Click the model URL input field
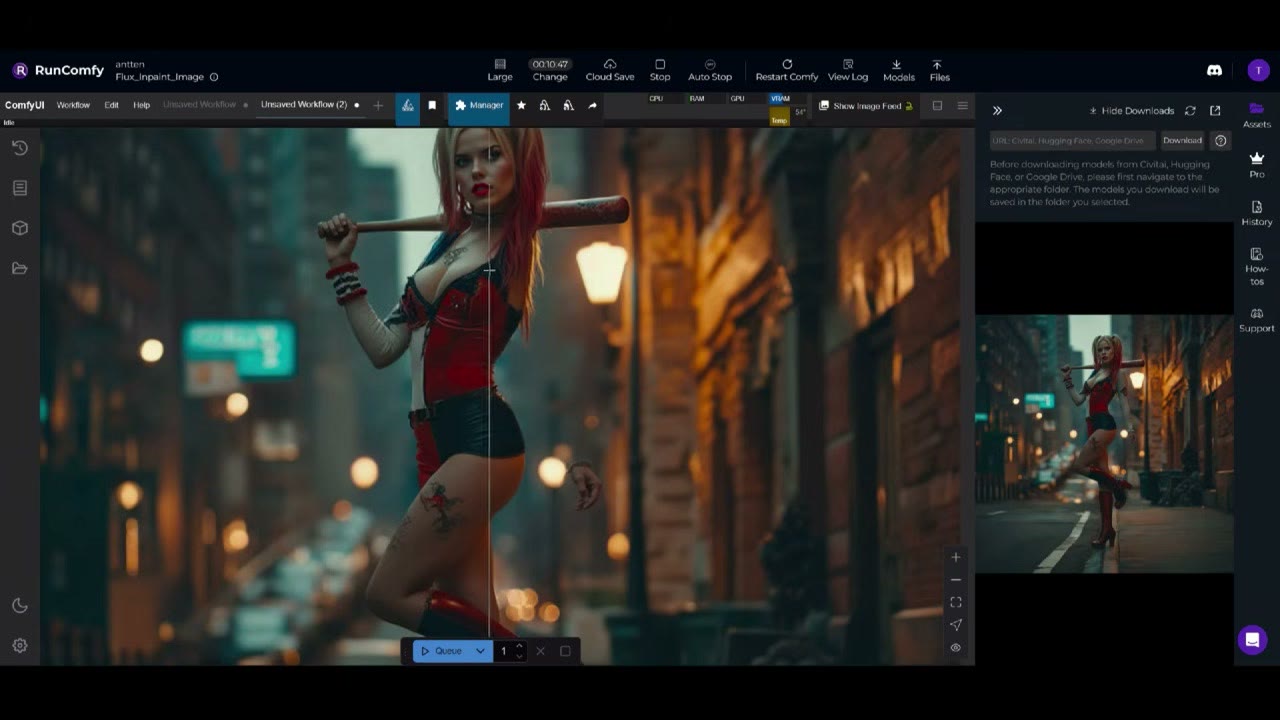The height and width of the screenshot is (720, 1280). [1073, 141]
